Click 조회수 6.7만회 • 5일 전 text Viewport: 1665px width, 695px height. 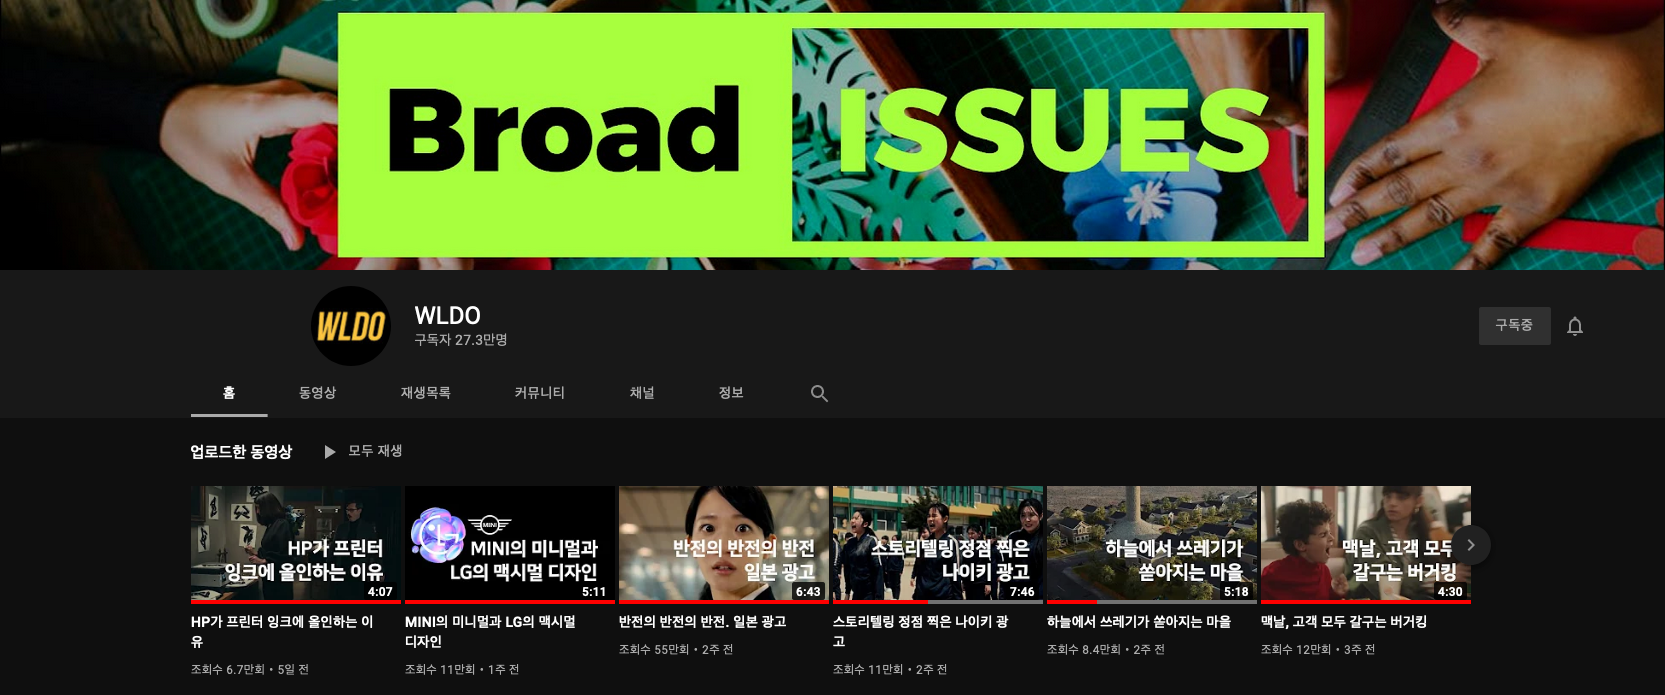tap(249, 669)
